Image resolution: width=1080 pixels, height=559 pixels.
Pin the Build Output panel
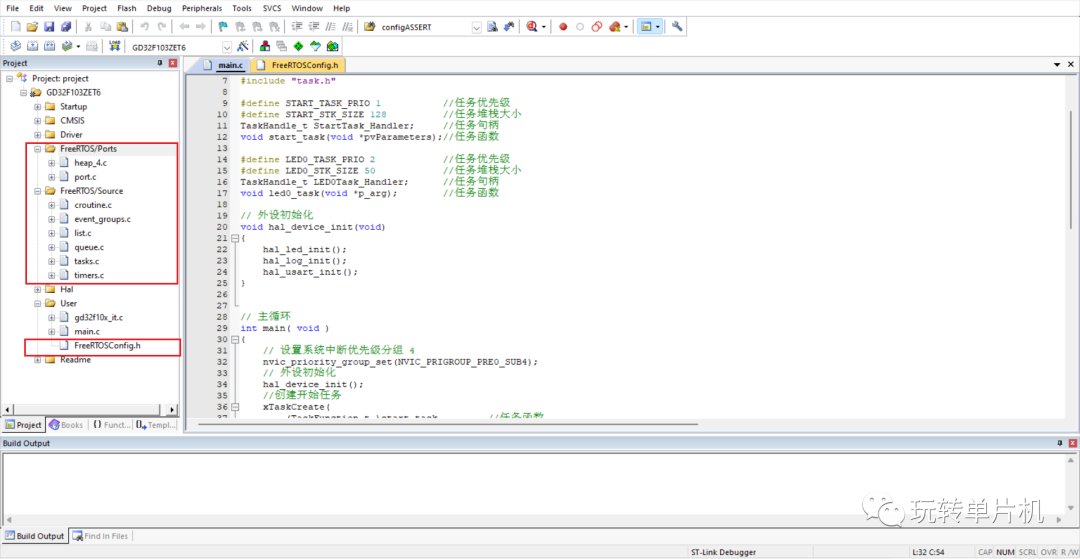[x=1058, y=443]
